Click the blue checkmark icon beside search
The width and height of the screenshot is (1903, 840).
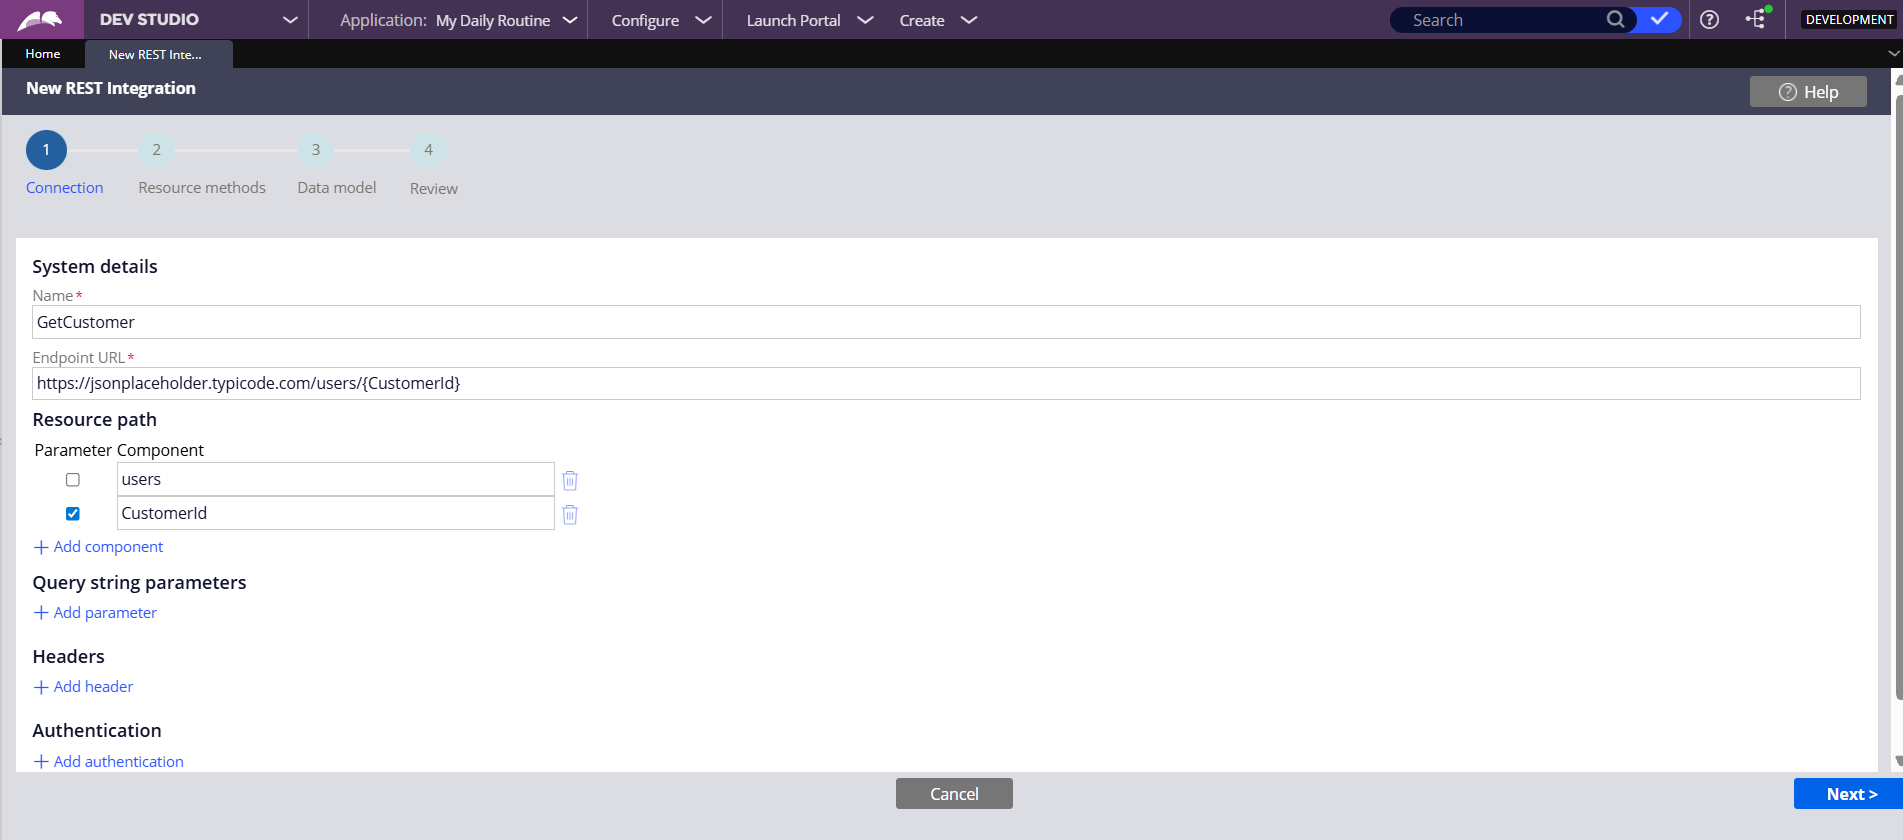(x=1659, y=20)
